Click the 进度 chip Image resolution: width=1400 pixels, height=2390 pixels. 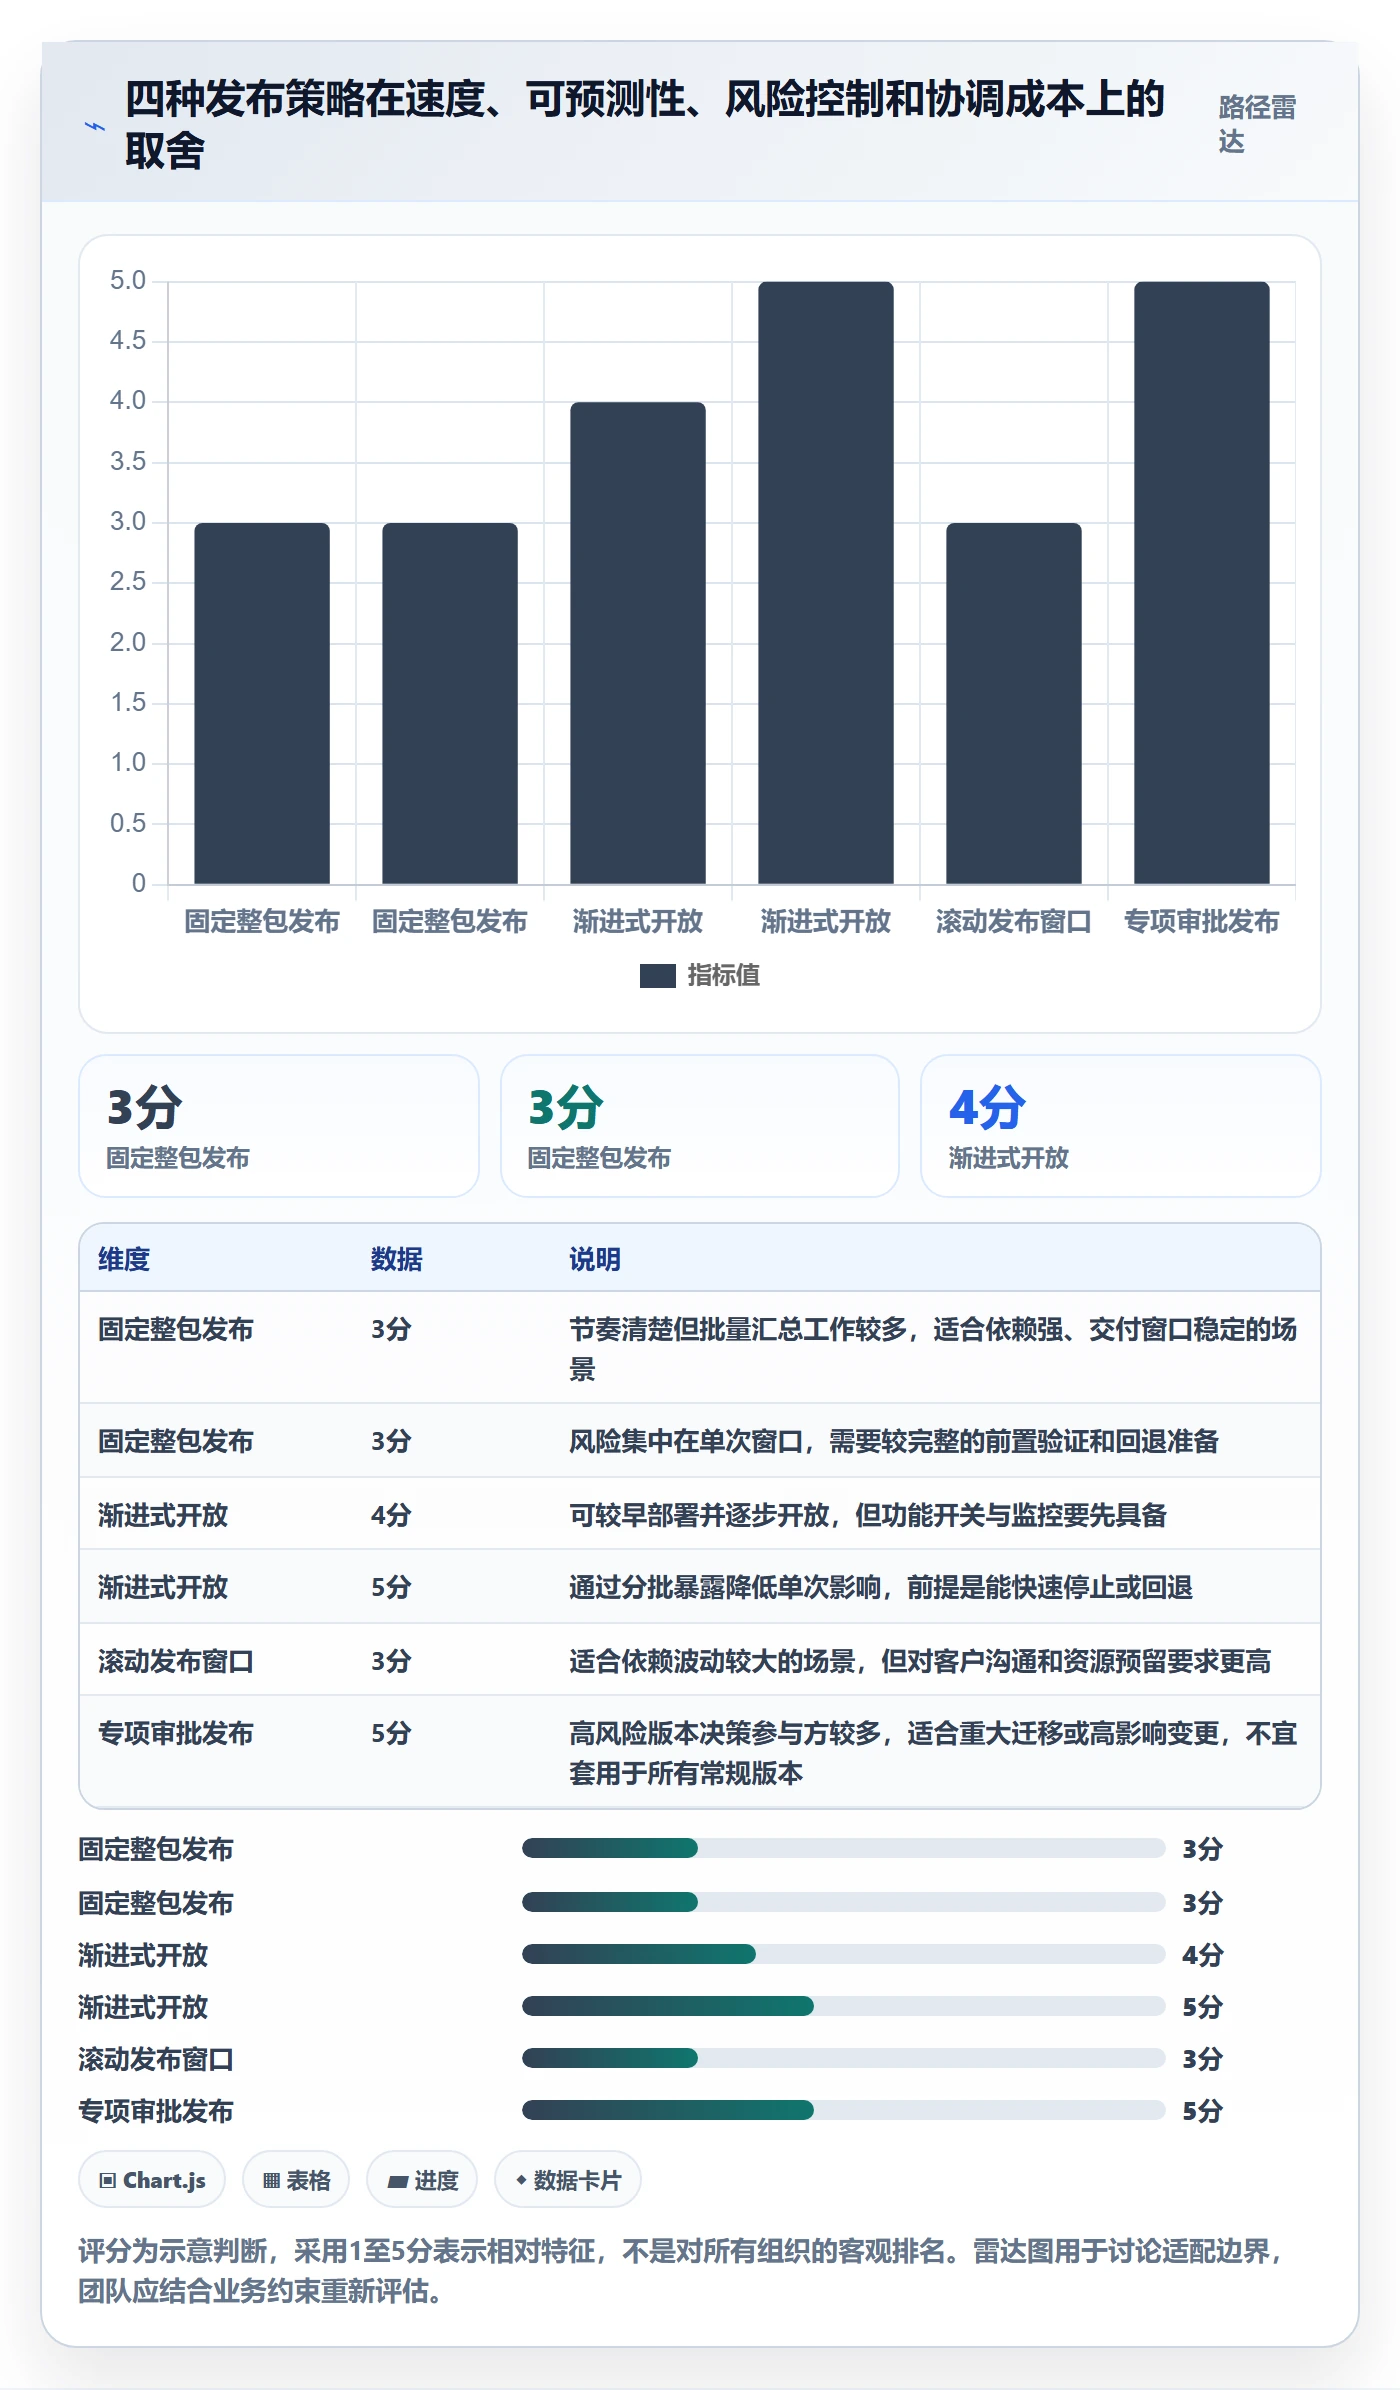click(x=422, y=2180)
